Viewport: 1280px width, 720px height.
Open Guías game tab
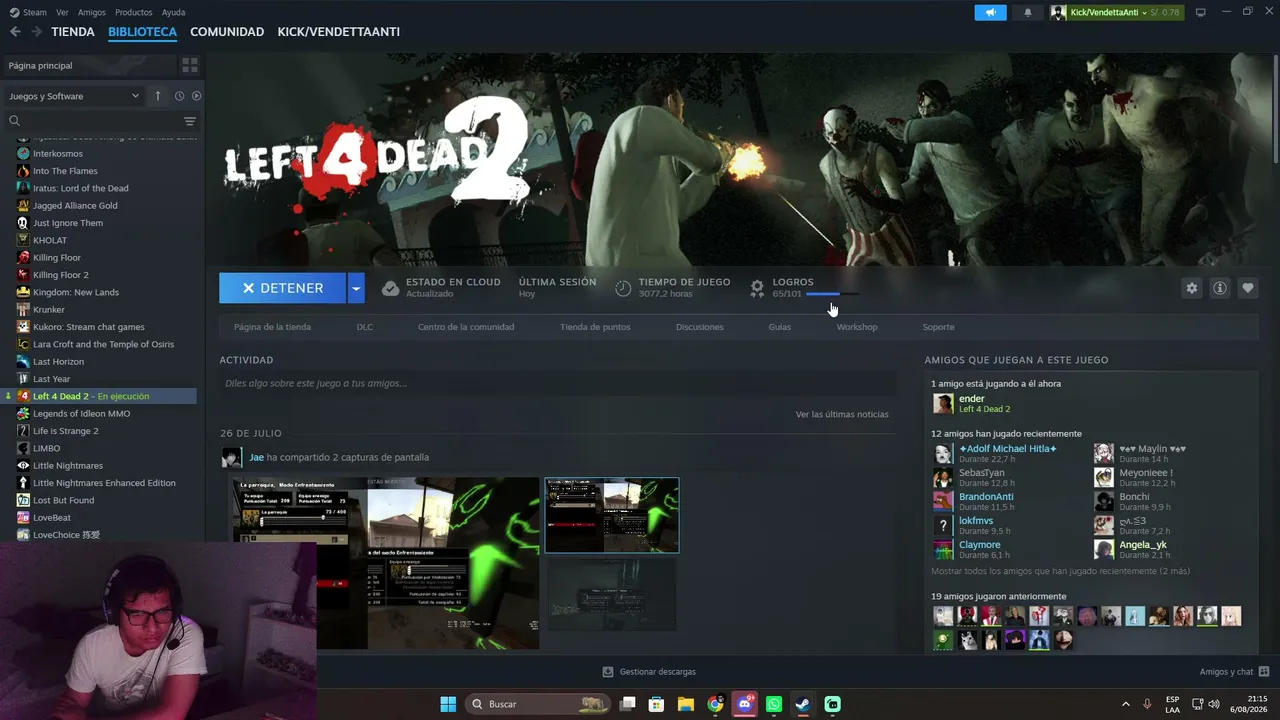click(780, 327)
